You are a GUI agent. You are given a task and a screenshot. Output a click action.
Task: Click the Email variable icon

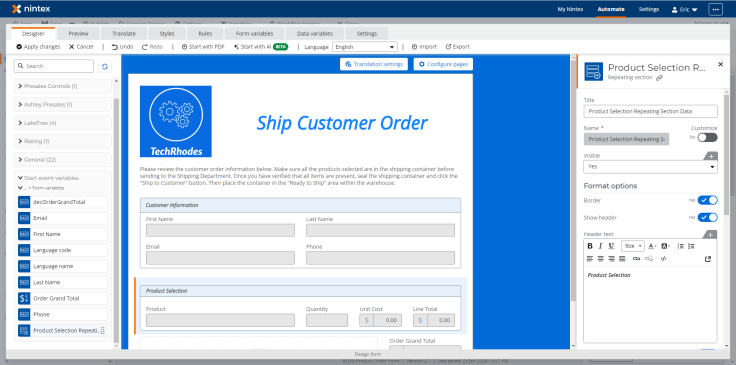tap(24, 218)
